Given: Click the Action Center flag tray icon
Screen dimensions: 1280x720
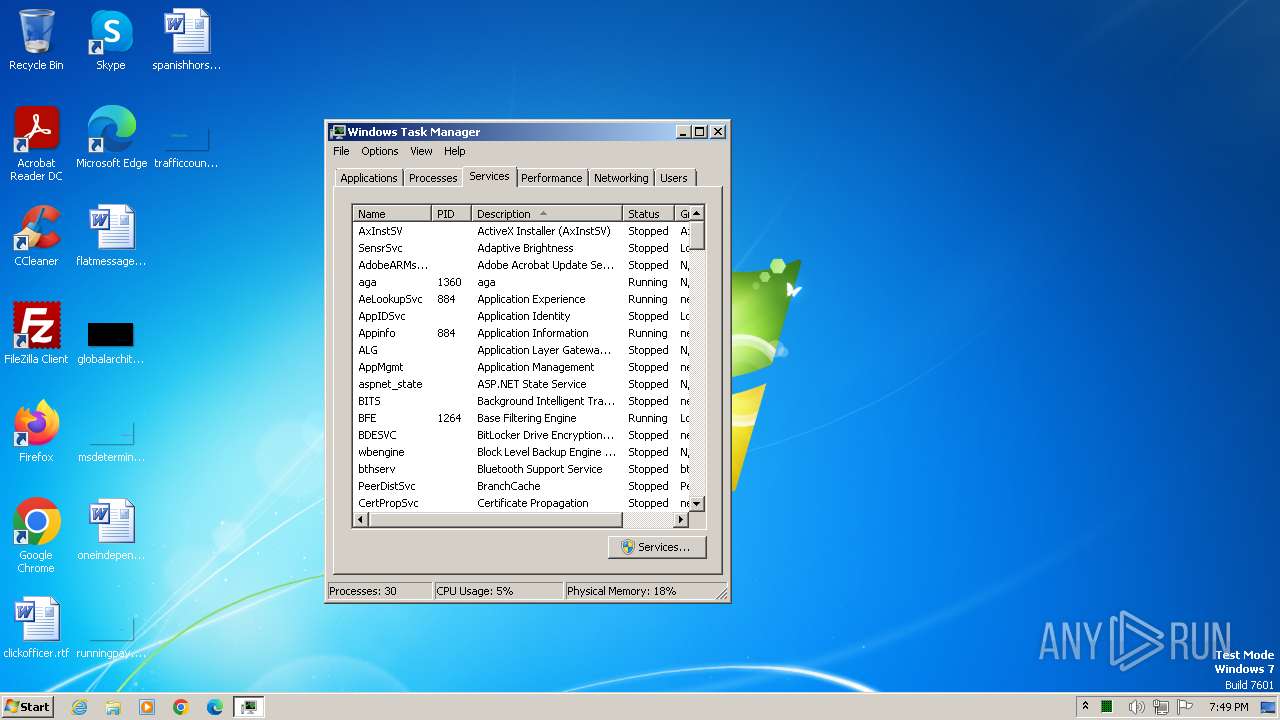Looking at the screenshot, I should click(1184, 707).
